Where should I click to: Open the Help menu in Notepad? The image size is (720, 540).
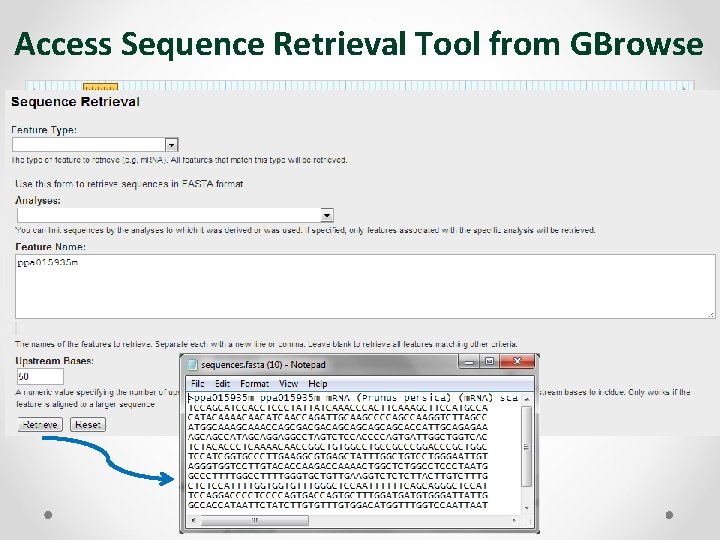318,383
